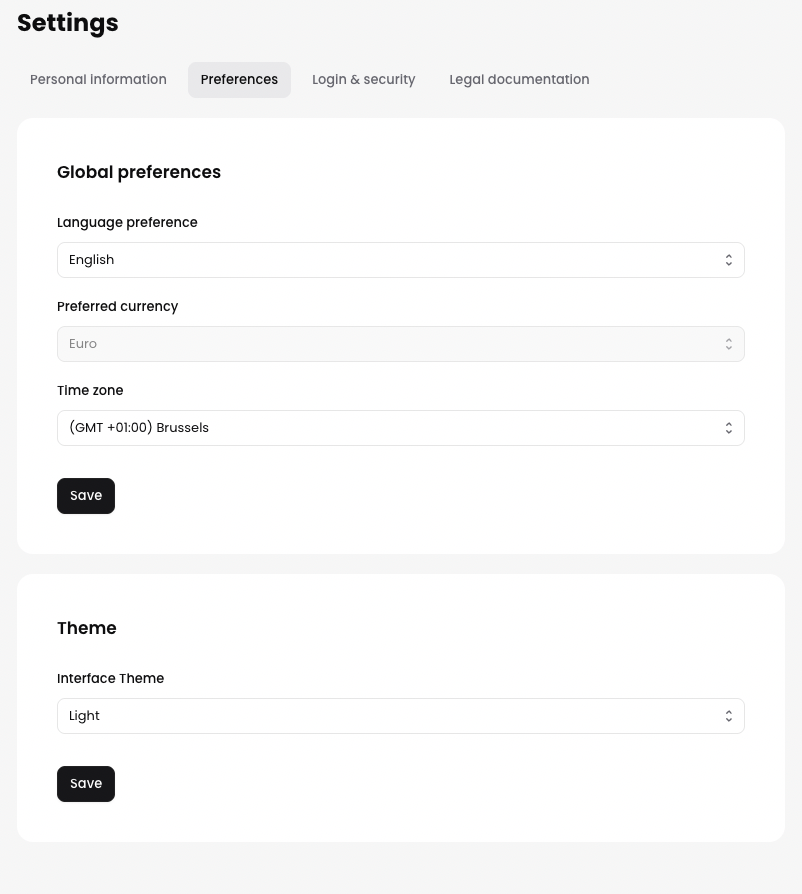Click the Time zone label
This screenshot has width=802, height=894.
(x=90, y=390)
